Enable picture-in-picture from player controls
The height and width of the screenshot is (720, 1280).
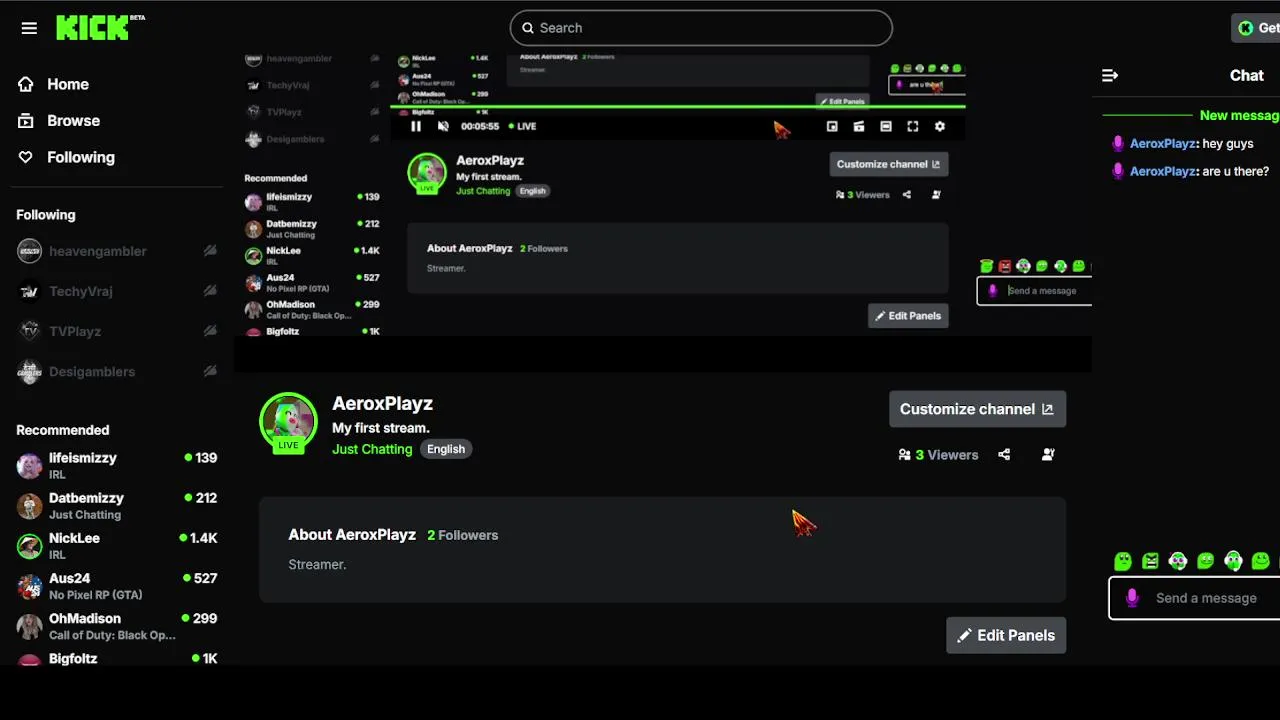coord(832,126)
